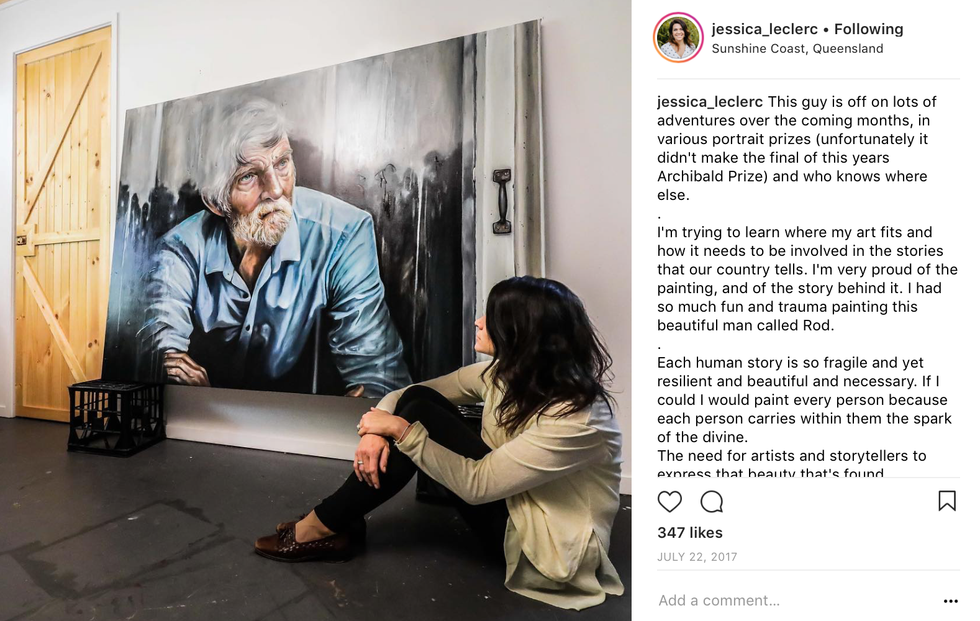Screen dimensions: 980x621
Task: Open the post permalink dated July 22, 2017
Action: pyautogui.click(x=697, y=557)
